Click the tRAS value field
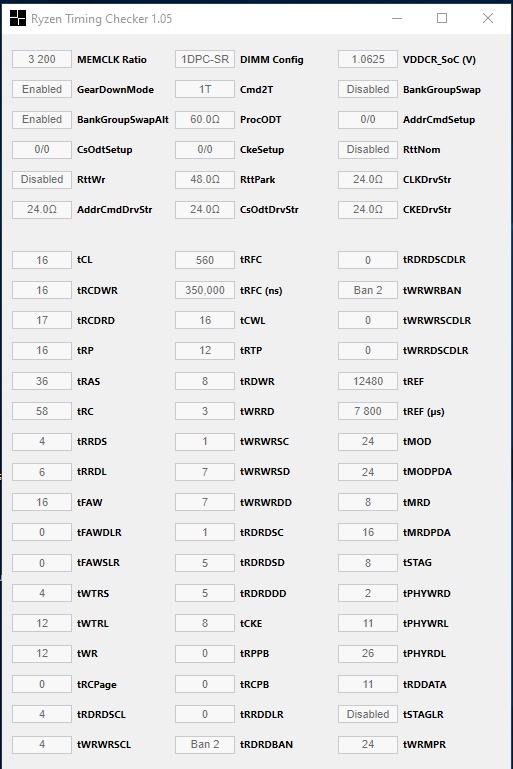513x769 pixels. point(42,381)
